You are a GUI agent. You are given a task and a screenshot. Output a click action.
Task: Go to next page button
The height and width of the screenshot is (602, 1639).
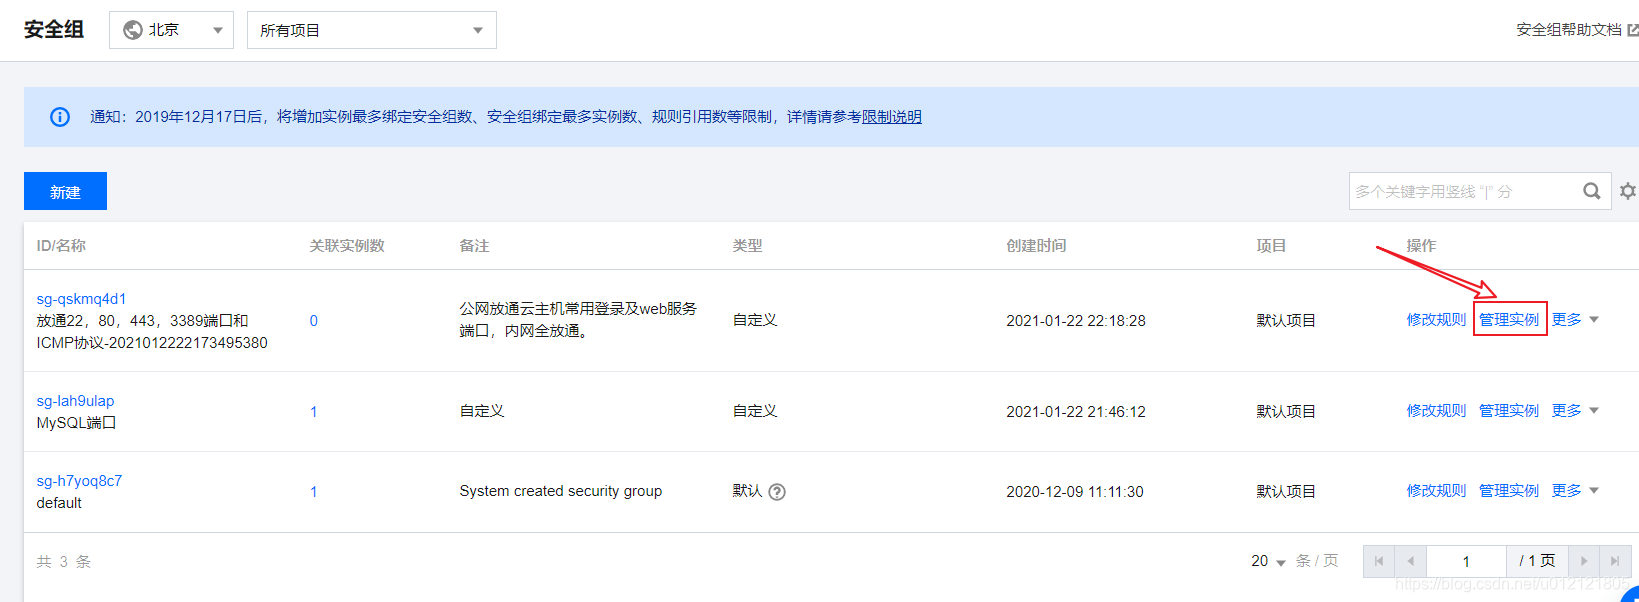1584,561
